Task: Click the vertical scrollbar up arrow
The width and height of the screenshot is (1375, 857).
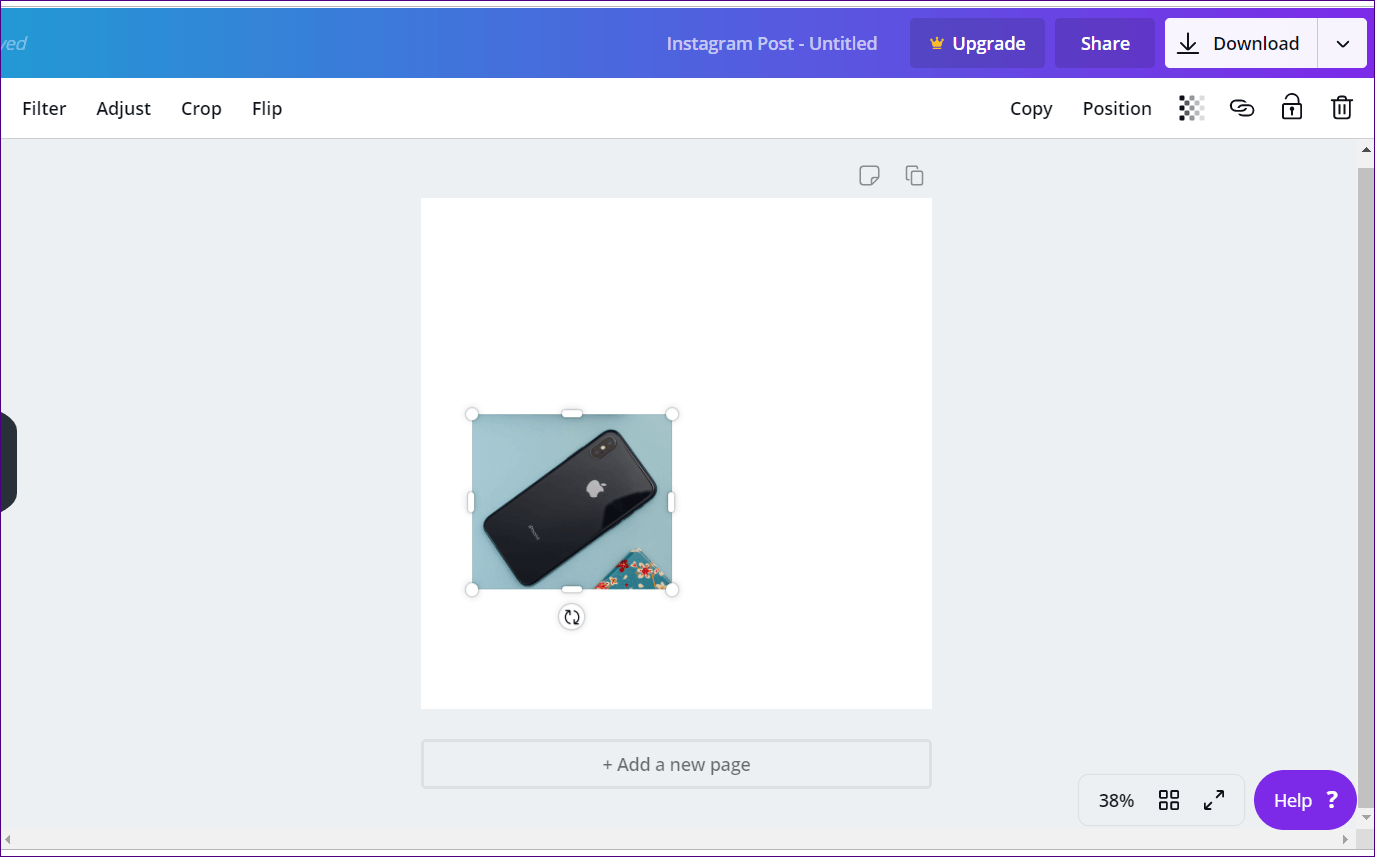Action: (x=1366, y=151)
